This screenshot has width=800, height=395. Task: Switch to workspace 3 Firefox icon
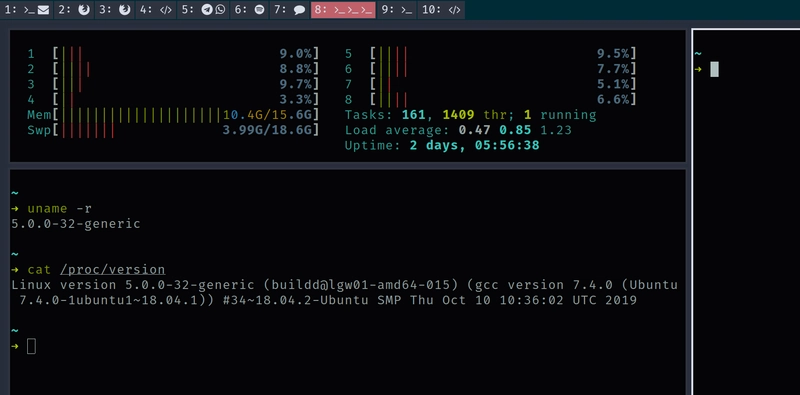coord(124,10)
